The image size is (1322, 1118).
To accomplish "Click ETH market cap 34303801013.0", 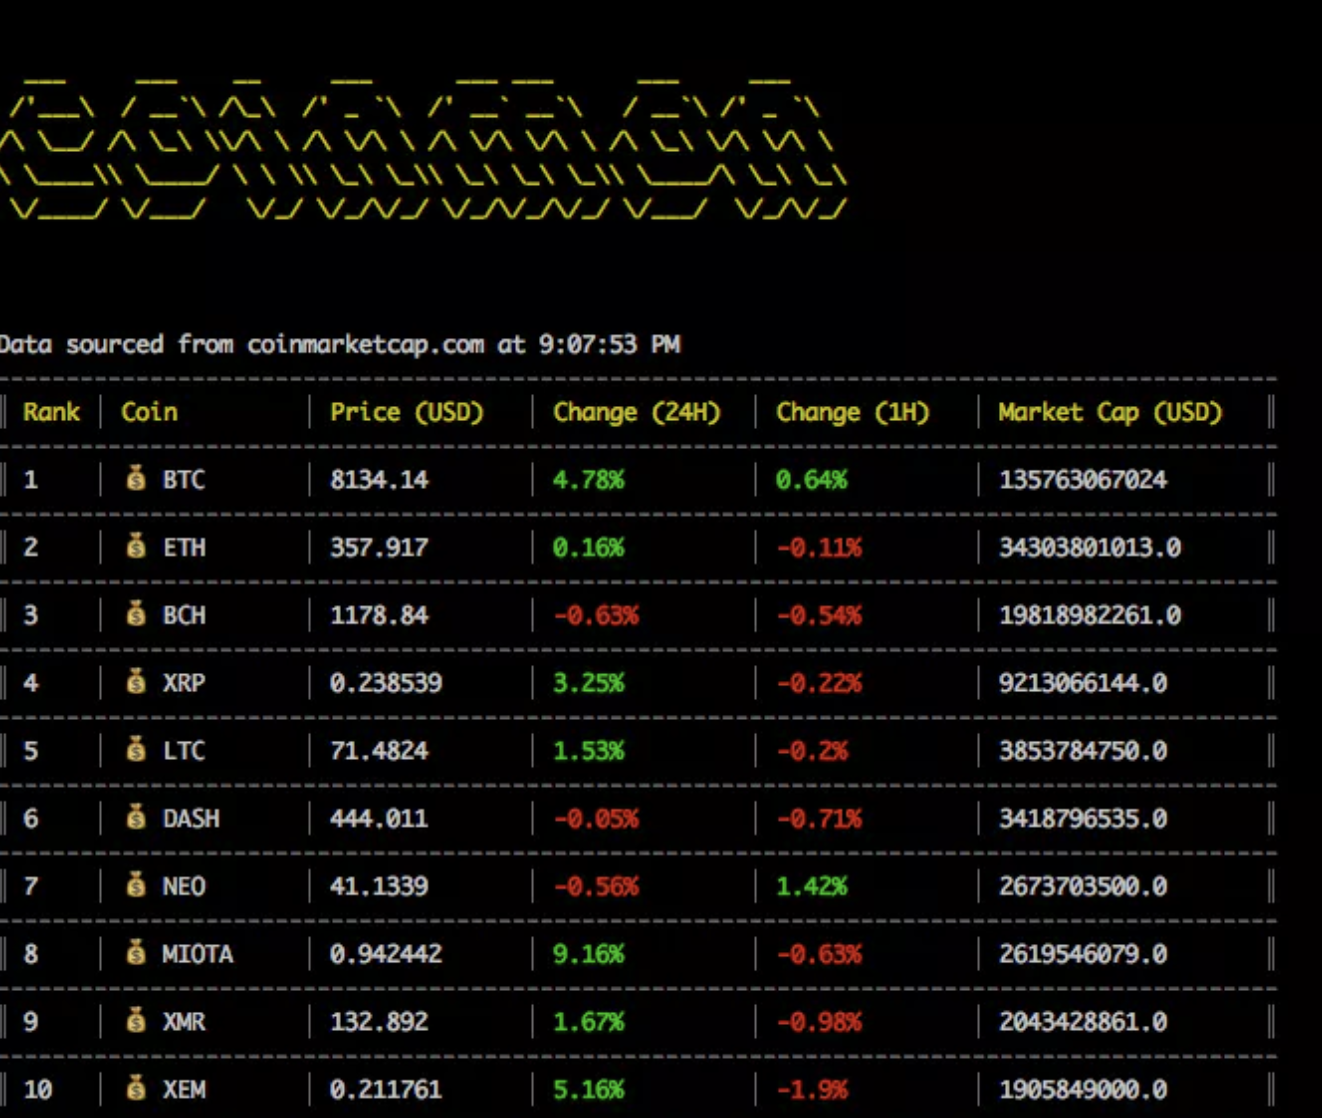I will pyautogui.click(x=1090, y=548).
